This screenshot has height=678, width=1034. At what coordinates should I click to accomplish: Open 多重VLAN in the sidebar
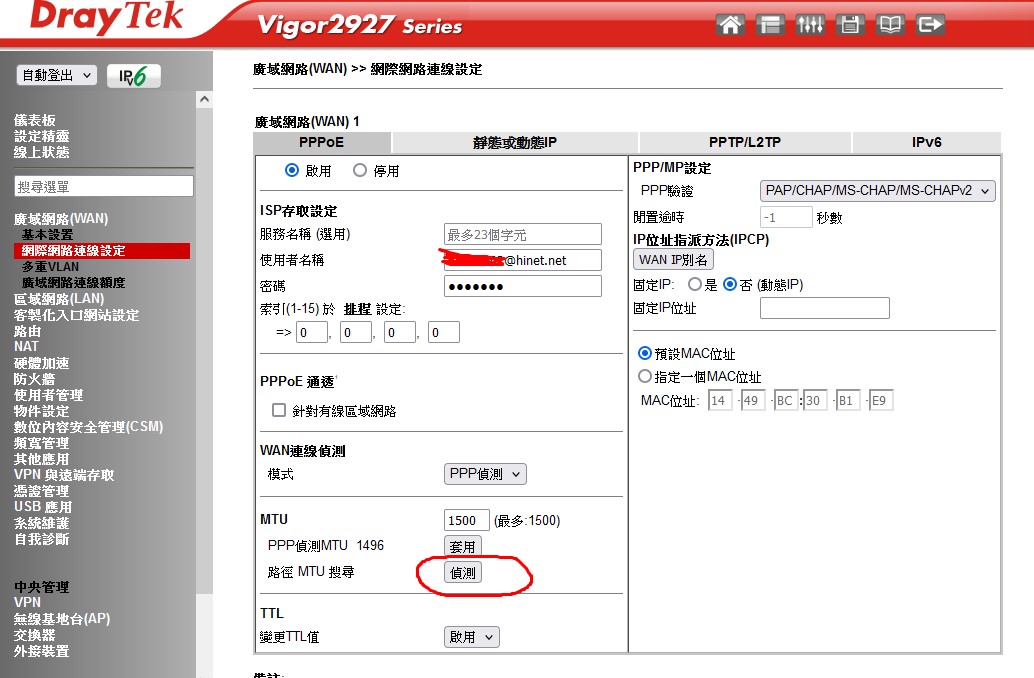click(50, 267)
